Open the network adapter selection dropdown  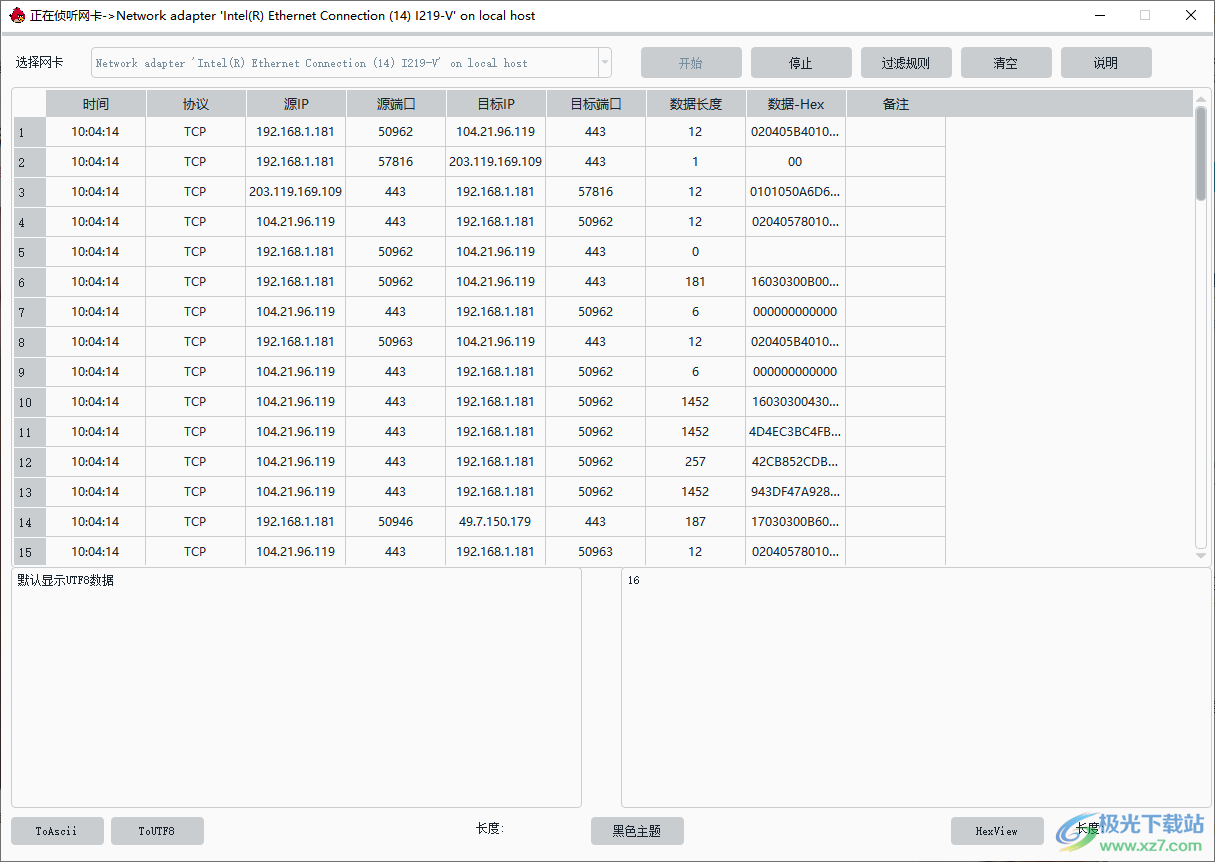click(605, 63)
